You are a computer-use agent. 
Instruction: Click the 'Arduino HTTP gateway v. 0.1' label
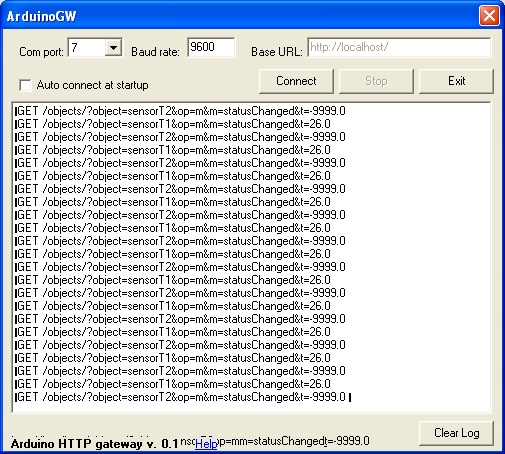pyautogui.click(x=94, y=444)
